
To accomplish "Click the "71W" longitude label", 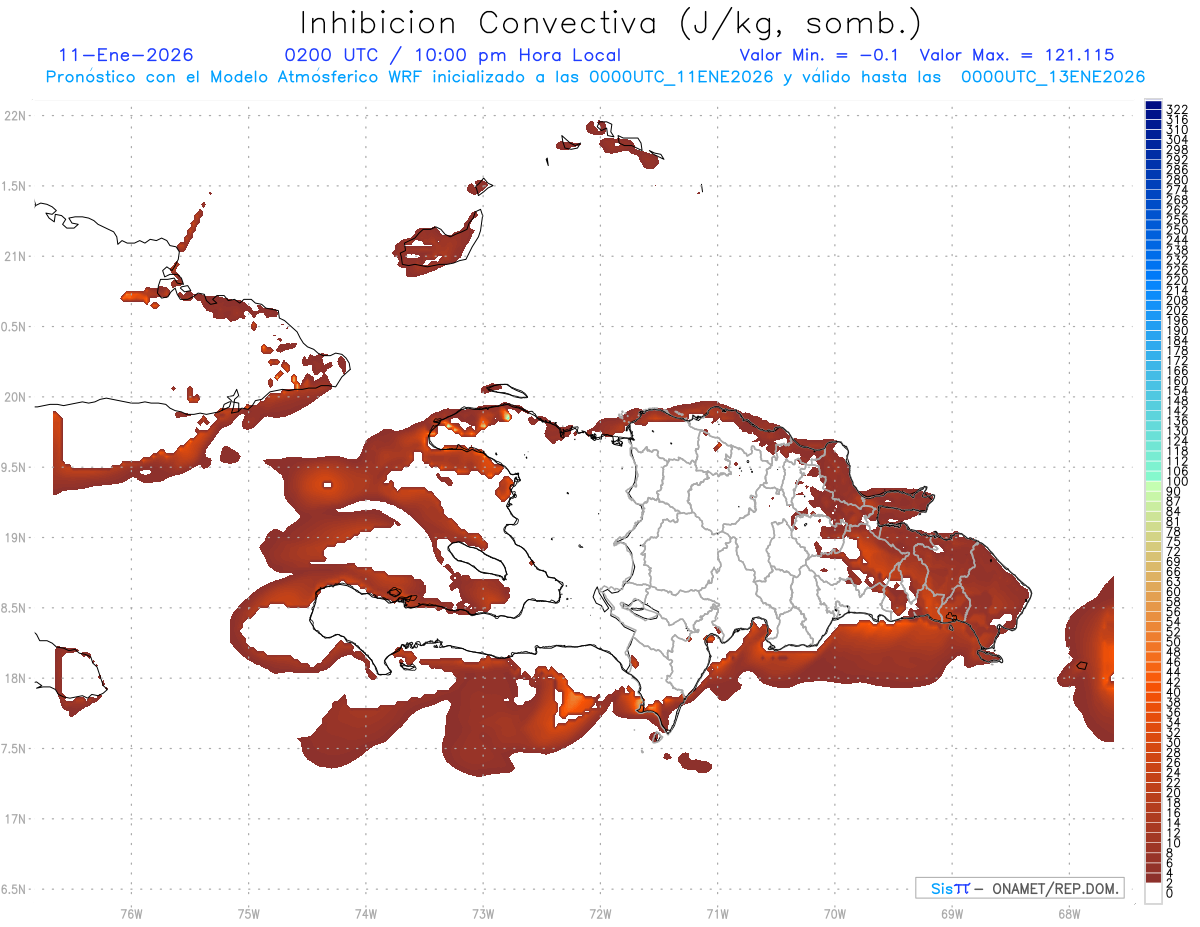I will click(x=717, y=913).
